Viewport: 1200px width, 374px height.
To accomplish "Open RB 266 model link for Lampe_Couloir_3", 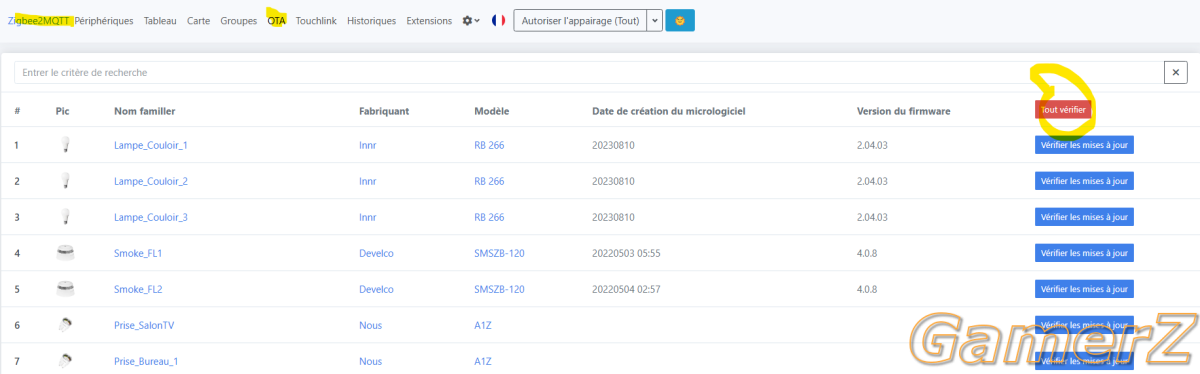I will coord(489,217).
